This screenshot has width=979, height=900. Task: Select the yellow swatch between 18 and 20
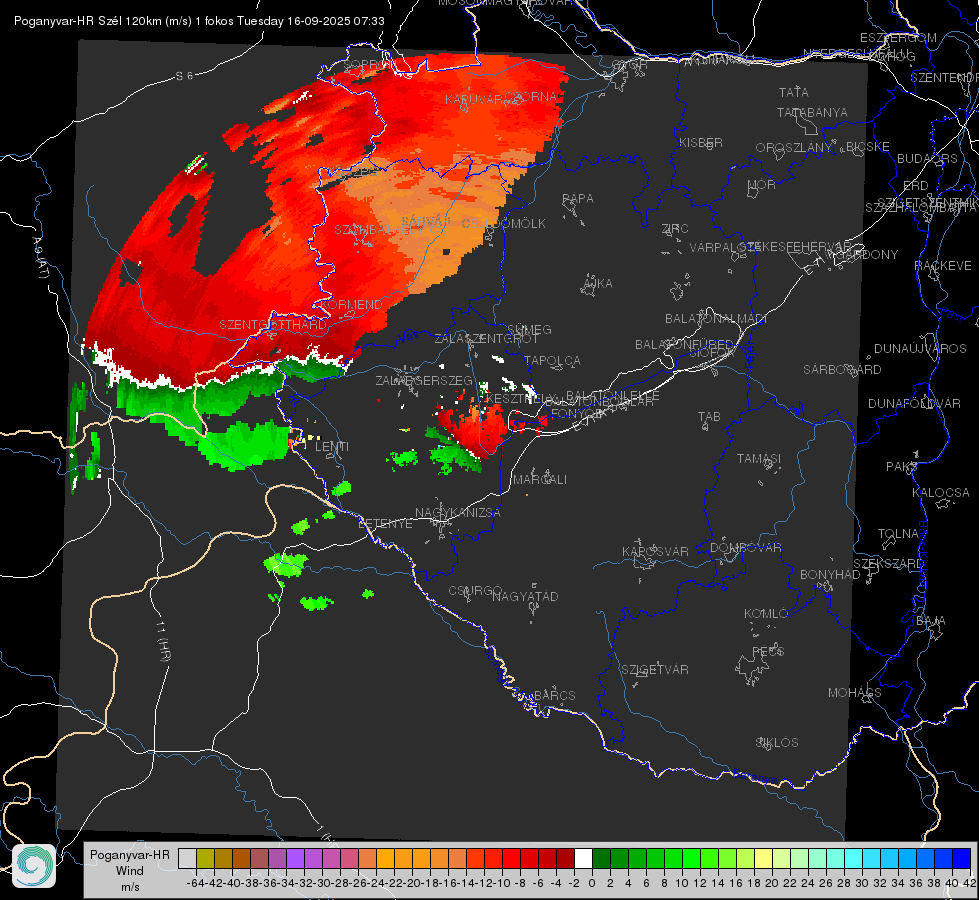coord(763,858)
